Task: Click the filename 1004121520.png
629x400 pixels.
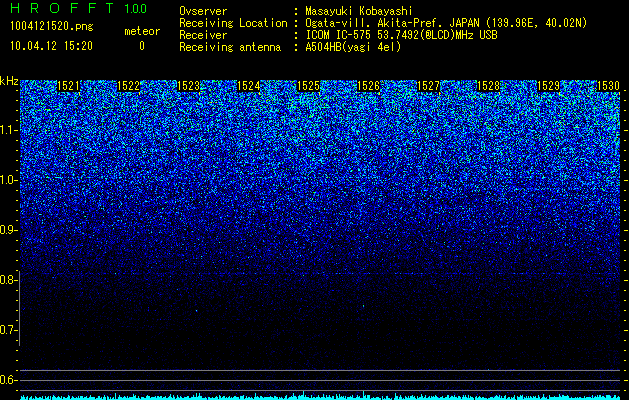Action: (x=52, y=27)
